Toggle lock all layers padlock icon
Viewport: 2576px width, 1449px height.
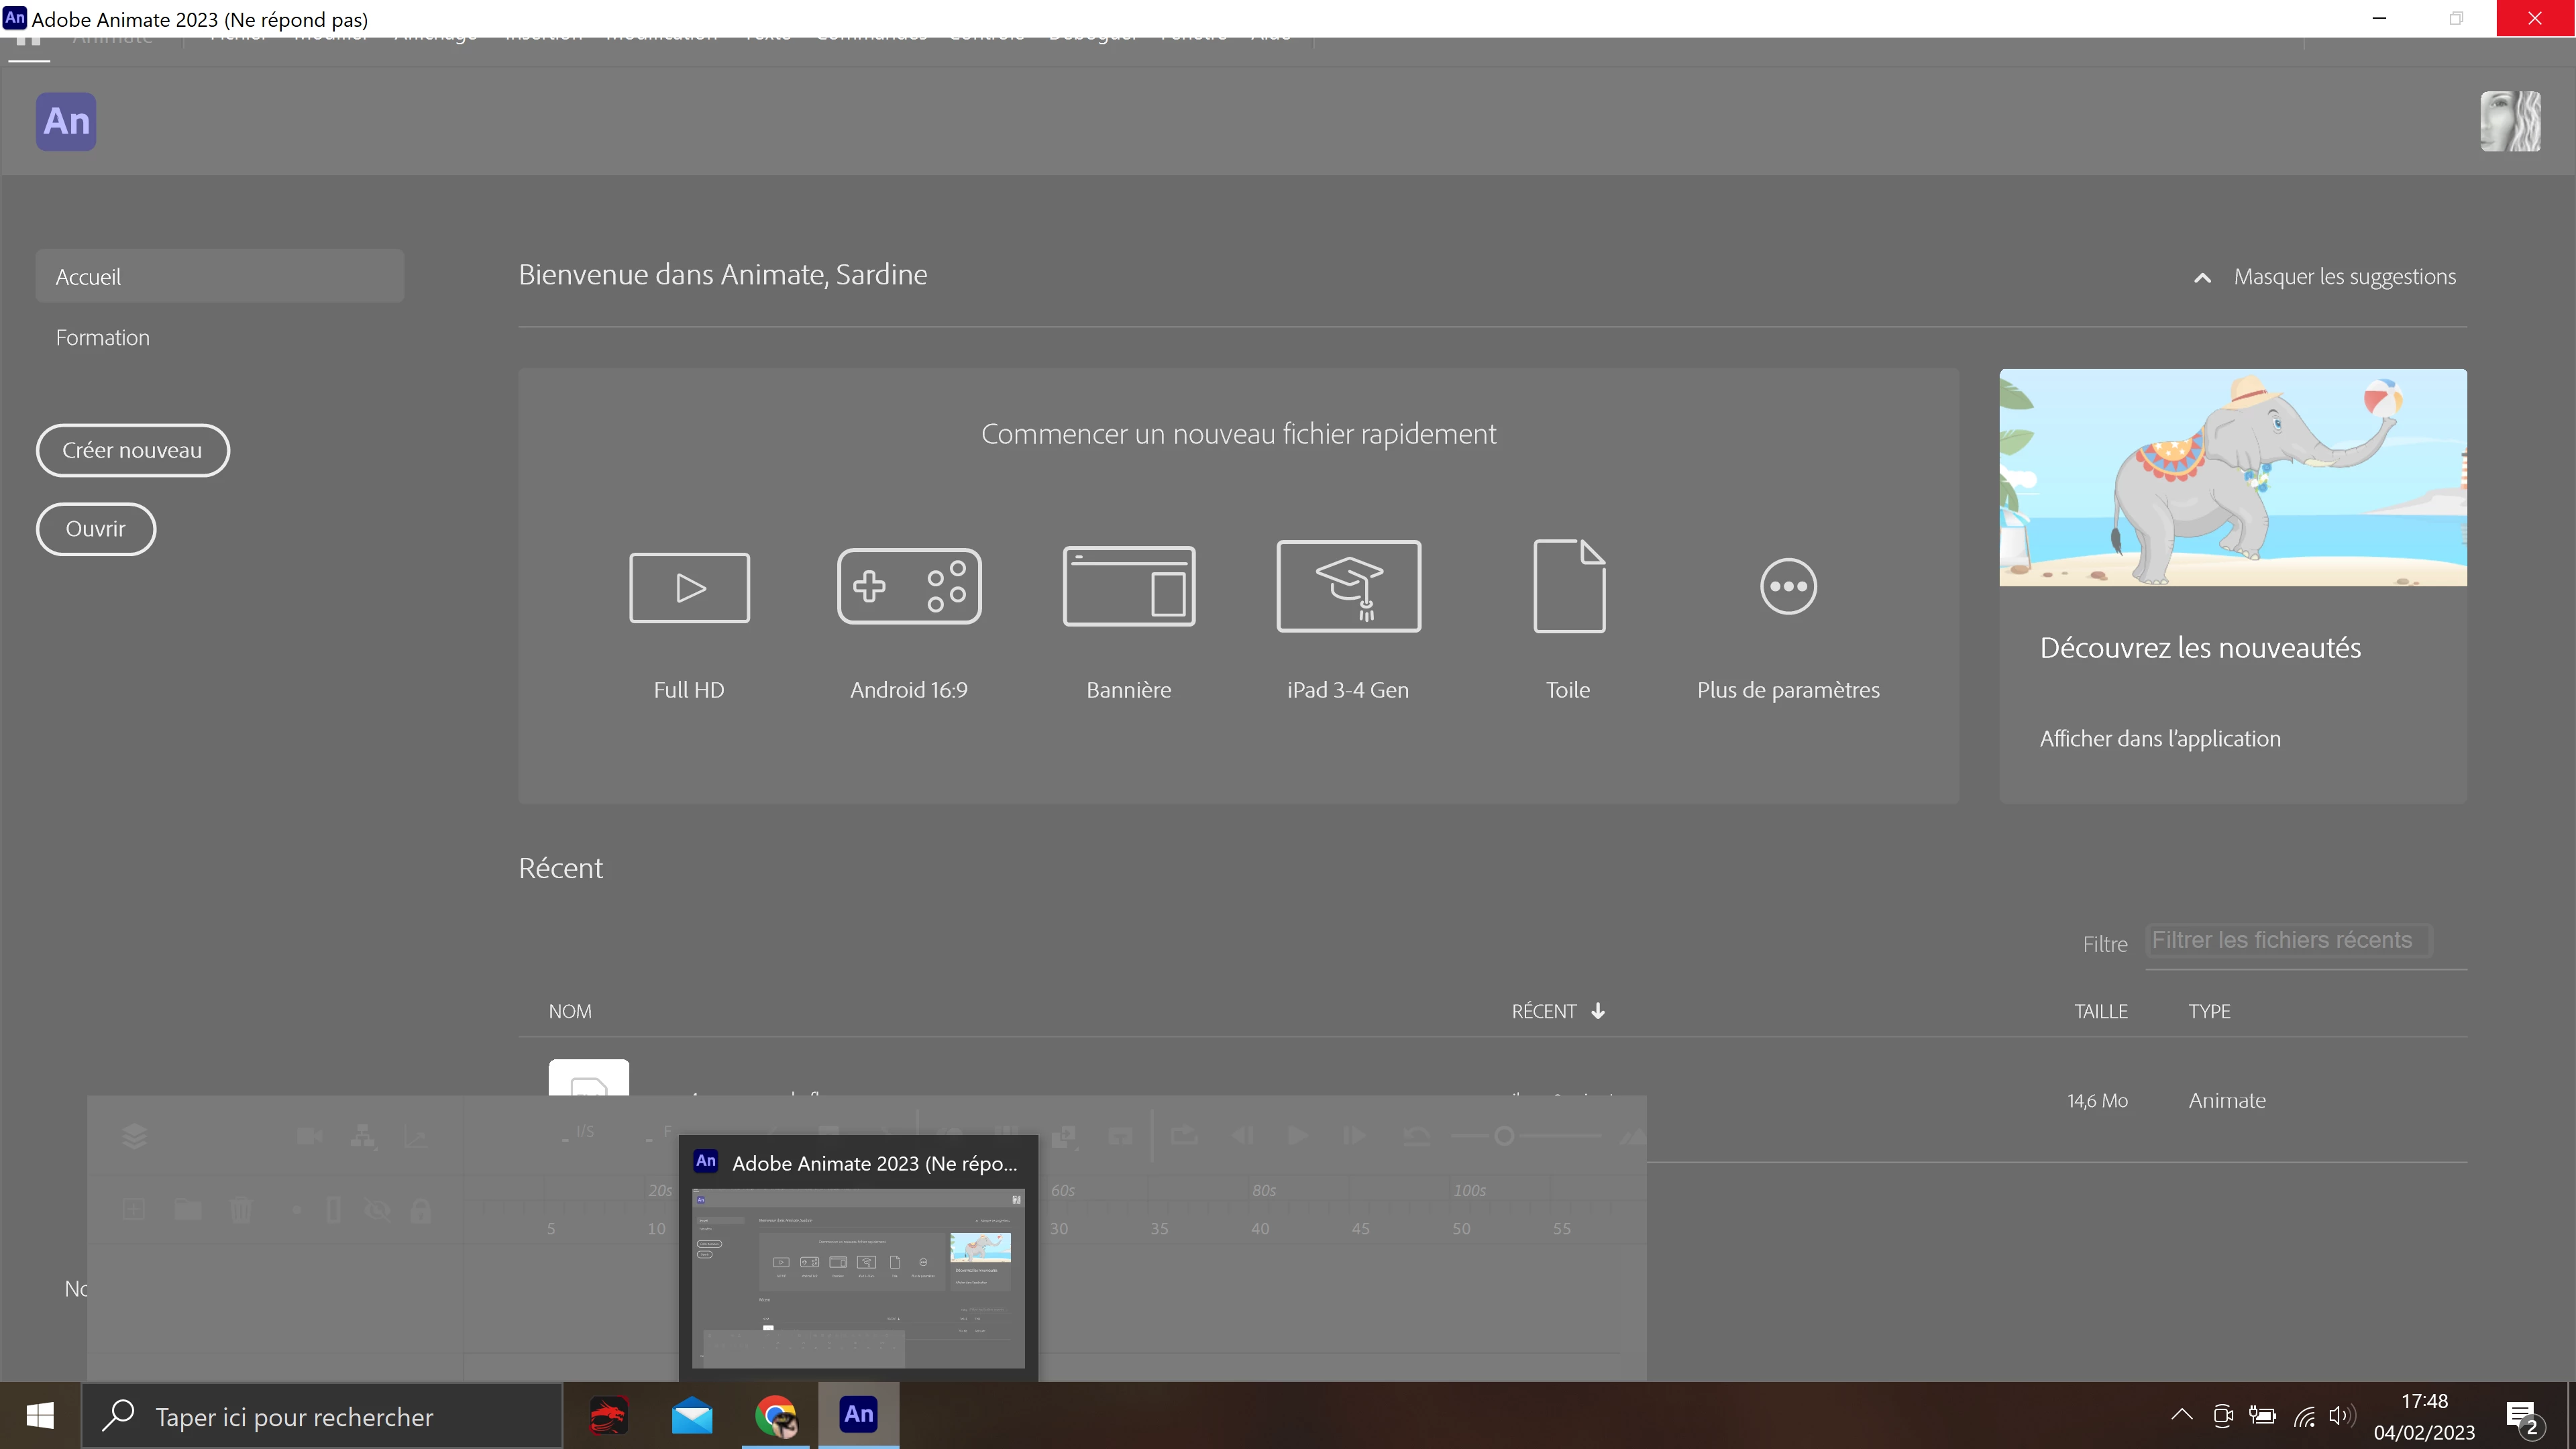point(420,1211)
